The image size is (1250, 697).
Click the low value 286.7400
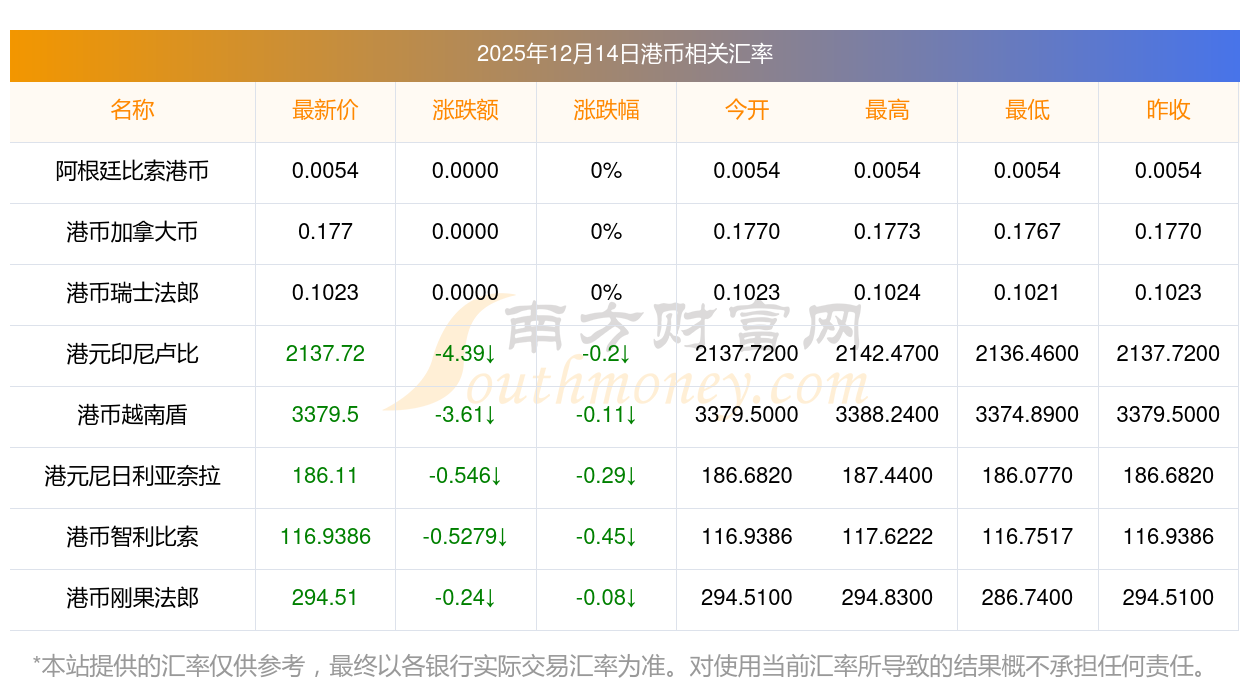(x=1027, y=598)
